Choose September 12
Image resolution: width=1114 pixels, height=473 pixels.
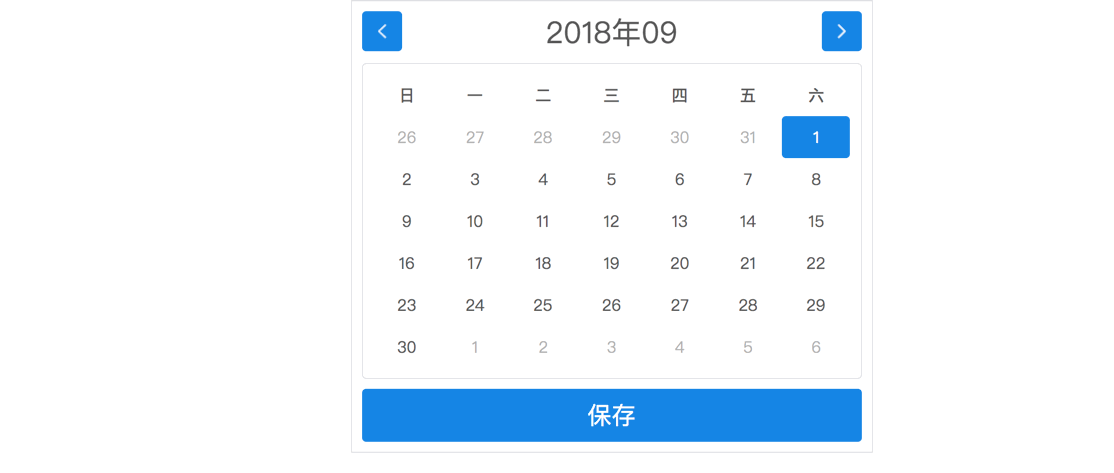click(x=611, y=222)
